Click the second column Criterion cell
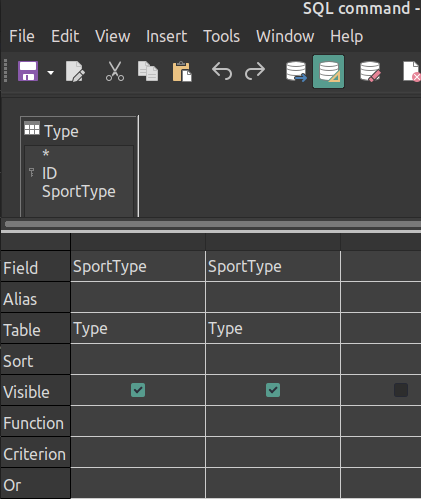Screen dimensions: 421x499 (x=273, y=452)
